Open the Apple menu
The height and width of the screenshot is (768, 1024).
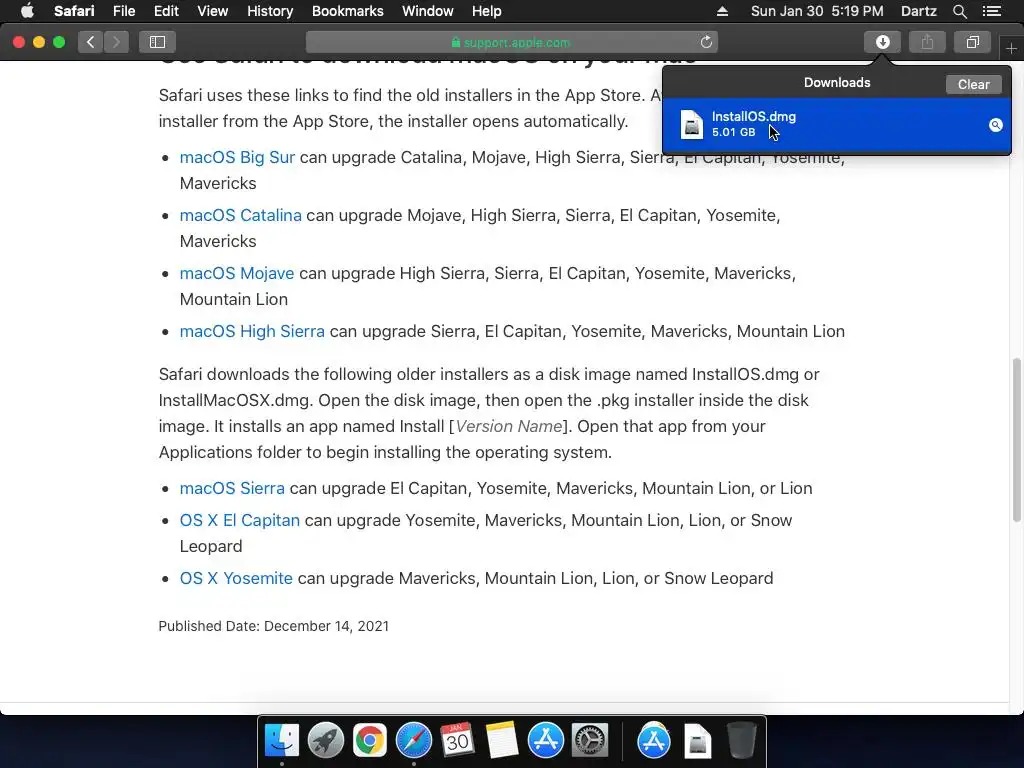click(x=27, y=11)
